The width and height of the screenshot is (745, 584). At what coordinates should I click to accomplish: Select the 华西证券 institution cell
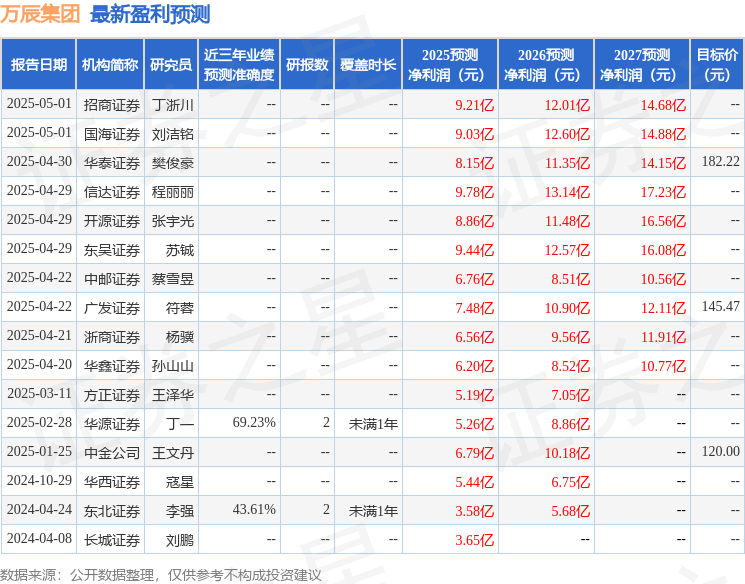coord(112,482)
